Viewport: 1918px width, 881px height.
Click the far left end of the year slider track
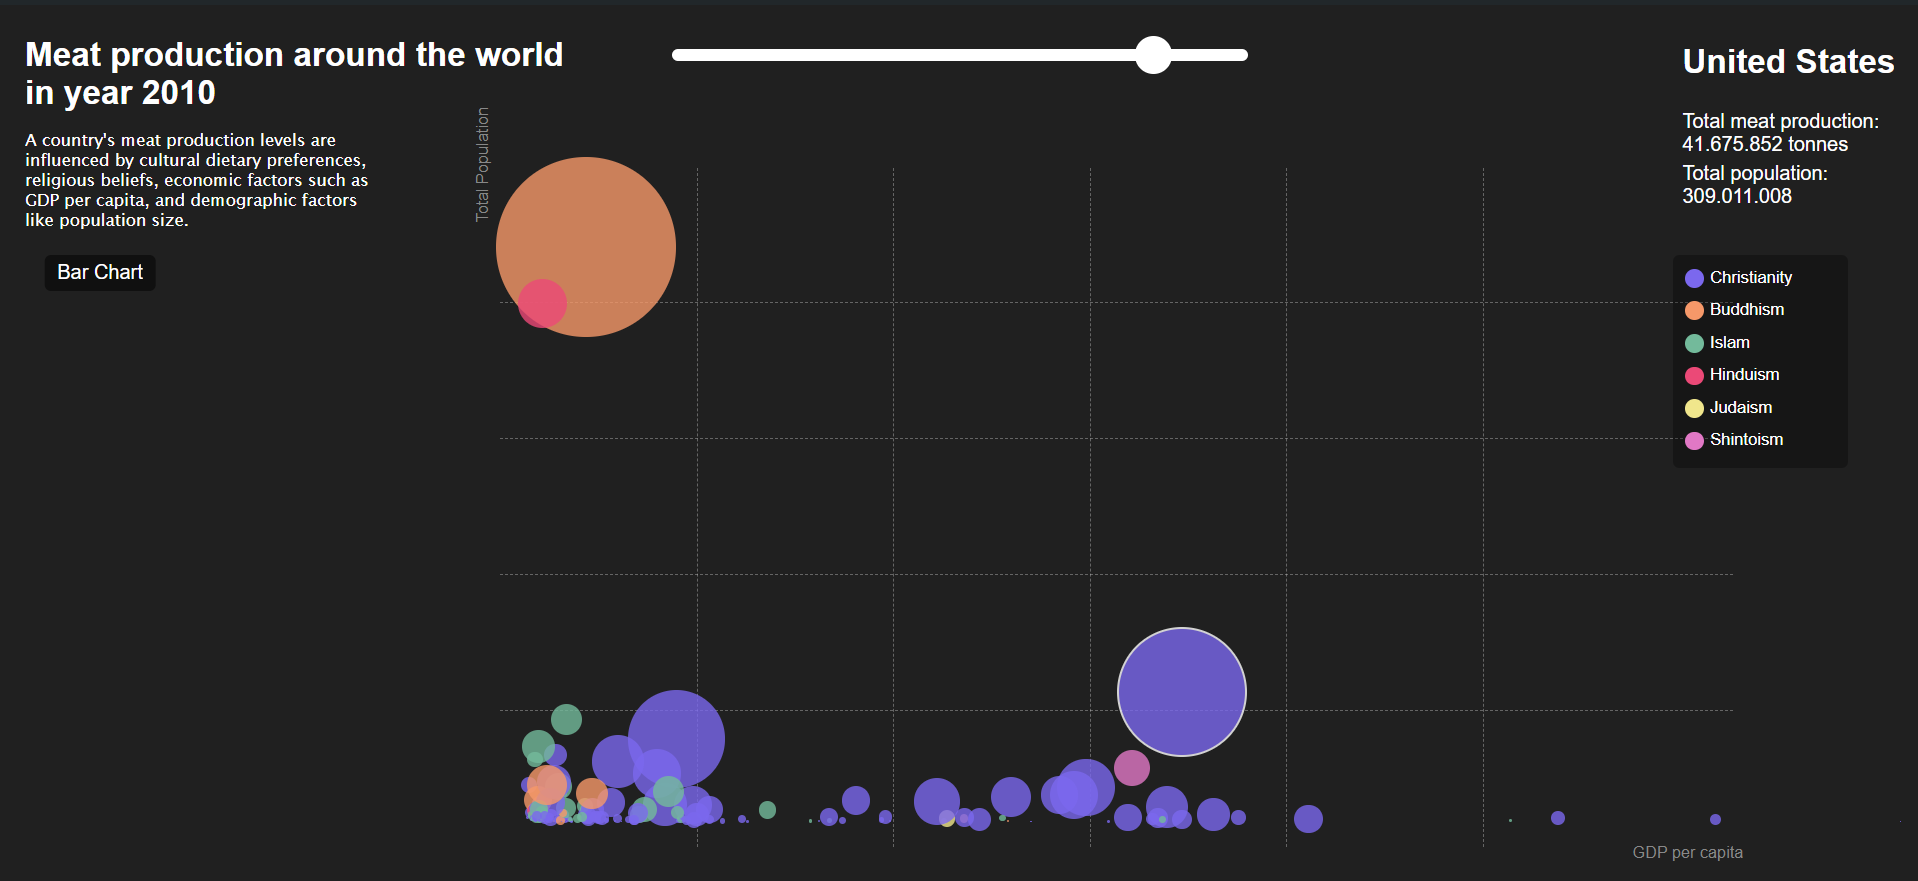[678, 55]
